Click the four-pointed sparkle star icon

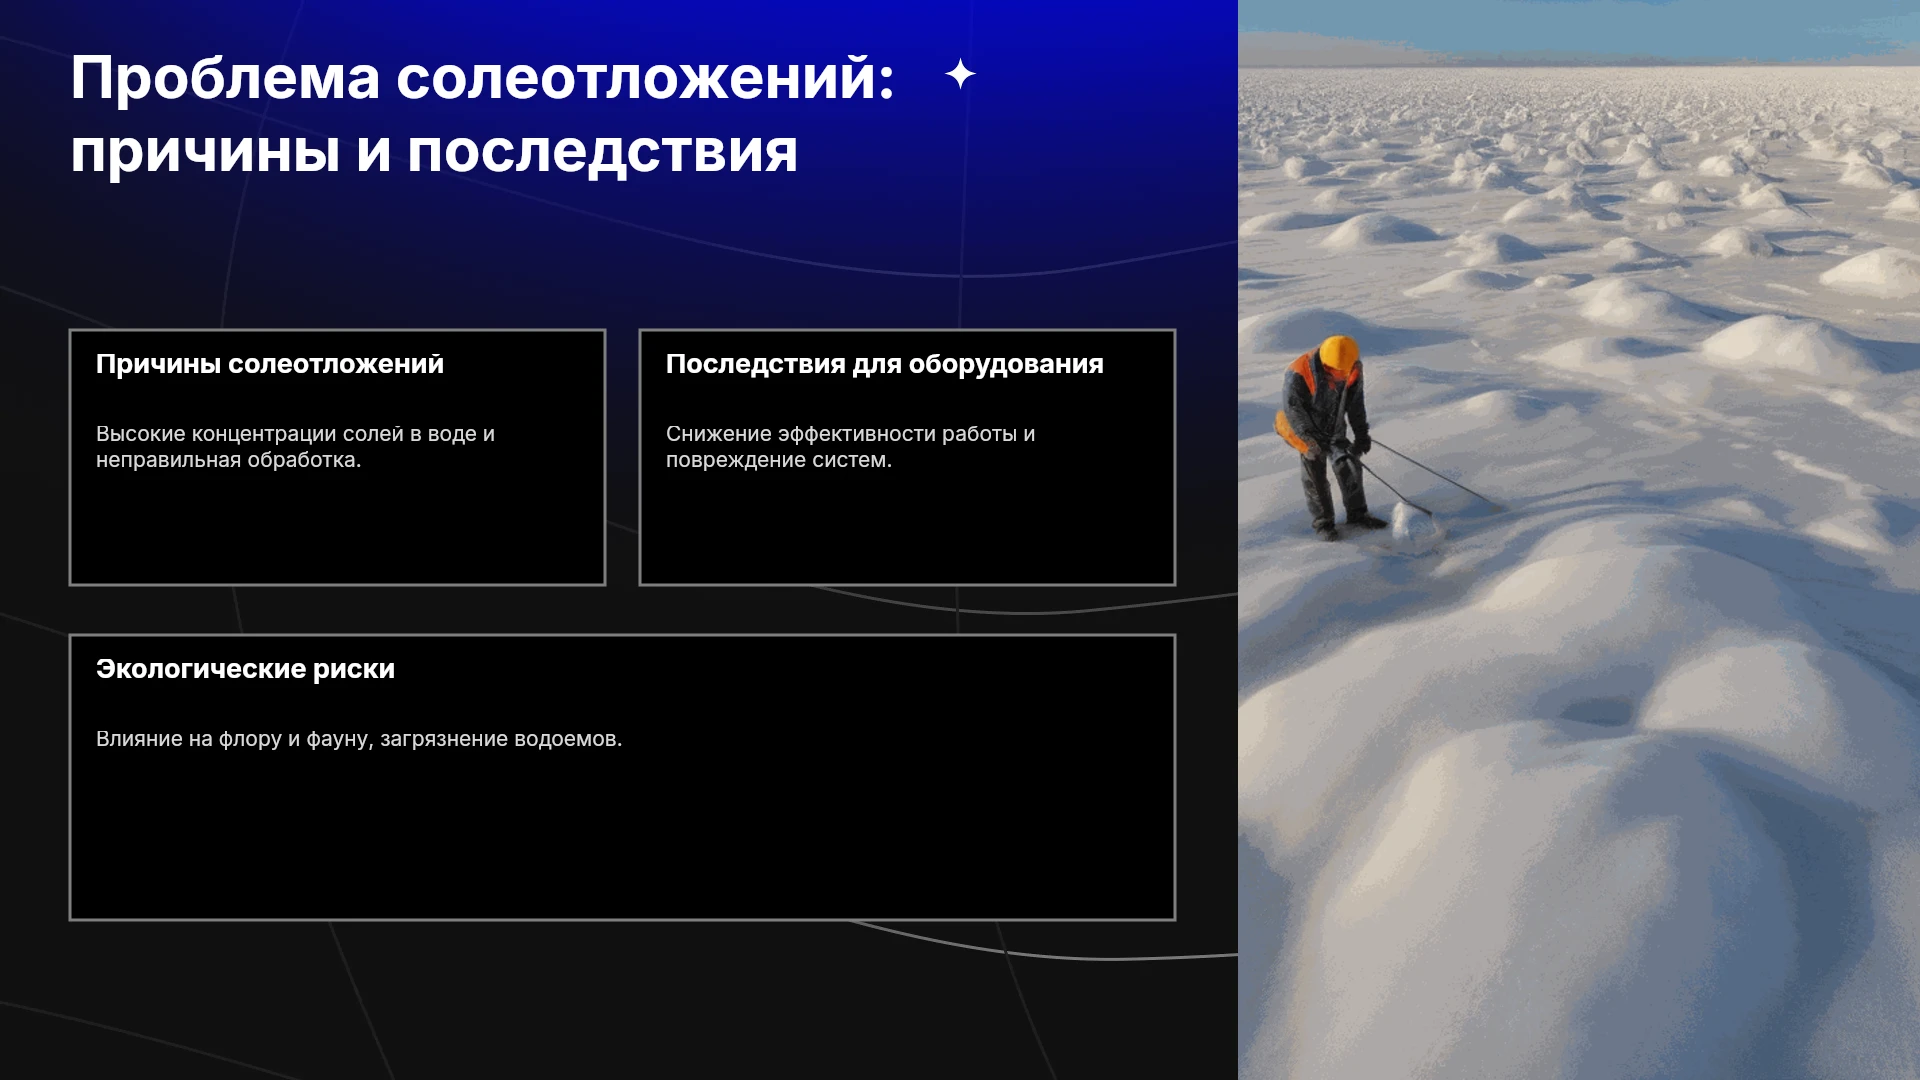tap(960, 74)
